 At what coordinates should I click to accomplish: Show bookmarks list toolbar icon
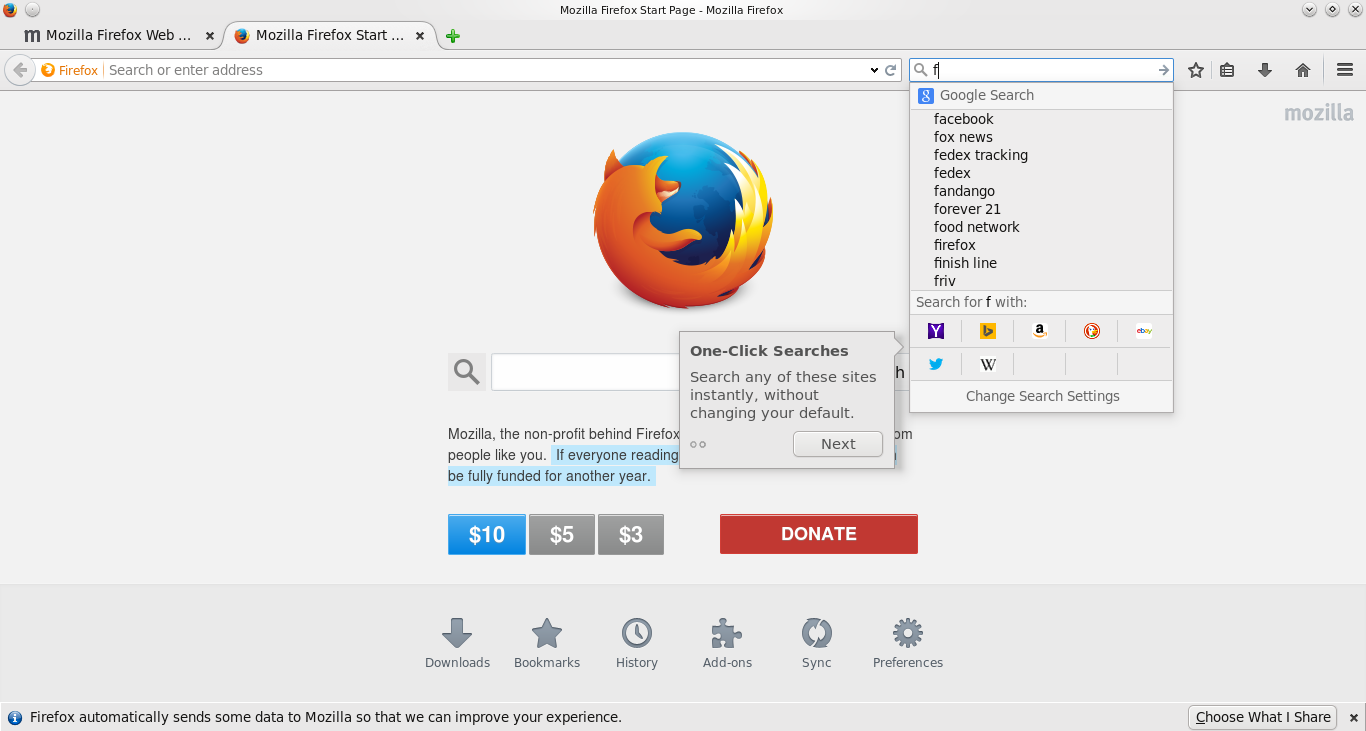[1227, 70]
